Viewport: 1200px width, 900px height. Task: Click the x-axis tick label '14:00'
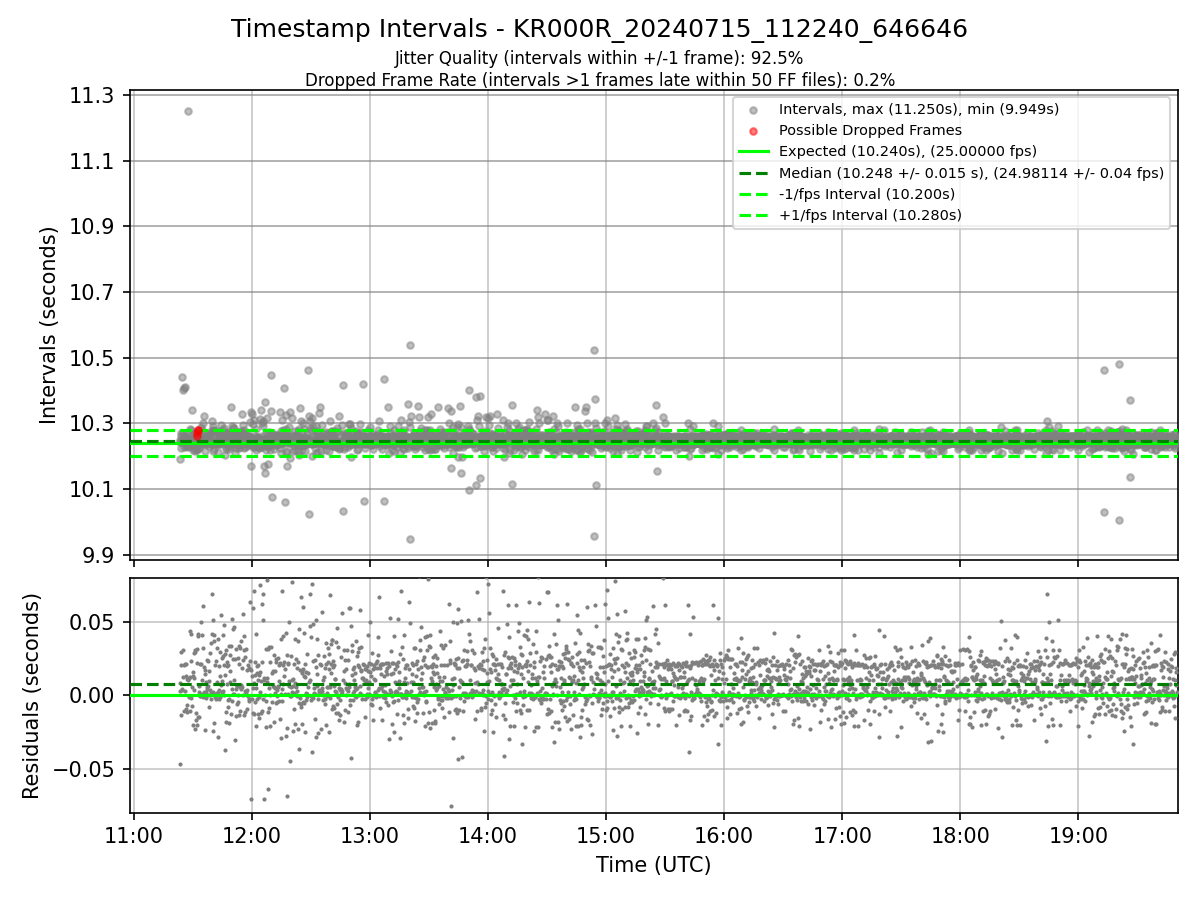click(x=488, y=834)
